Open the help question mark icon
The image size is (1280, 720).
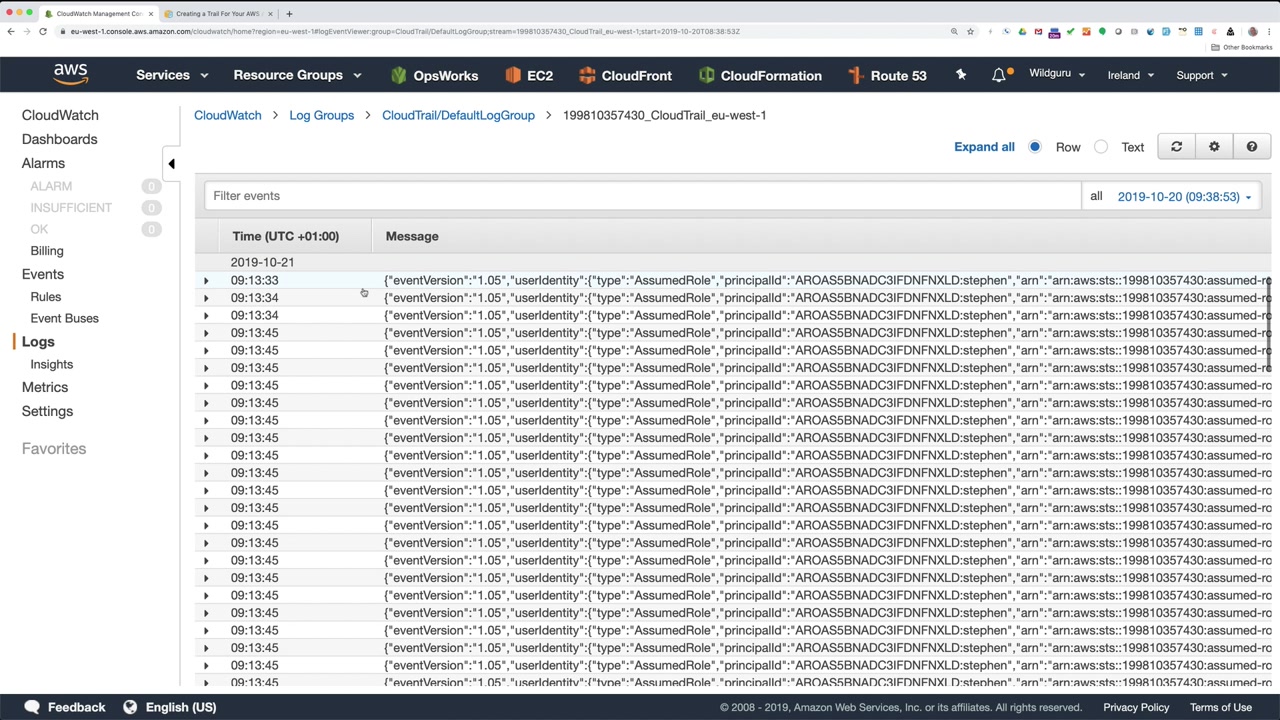pyautogui.click(x=1251, y=147)
